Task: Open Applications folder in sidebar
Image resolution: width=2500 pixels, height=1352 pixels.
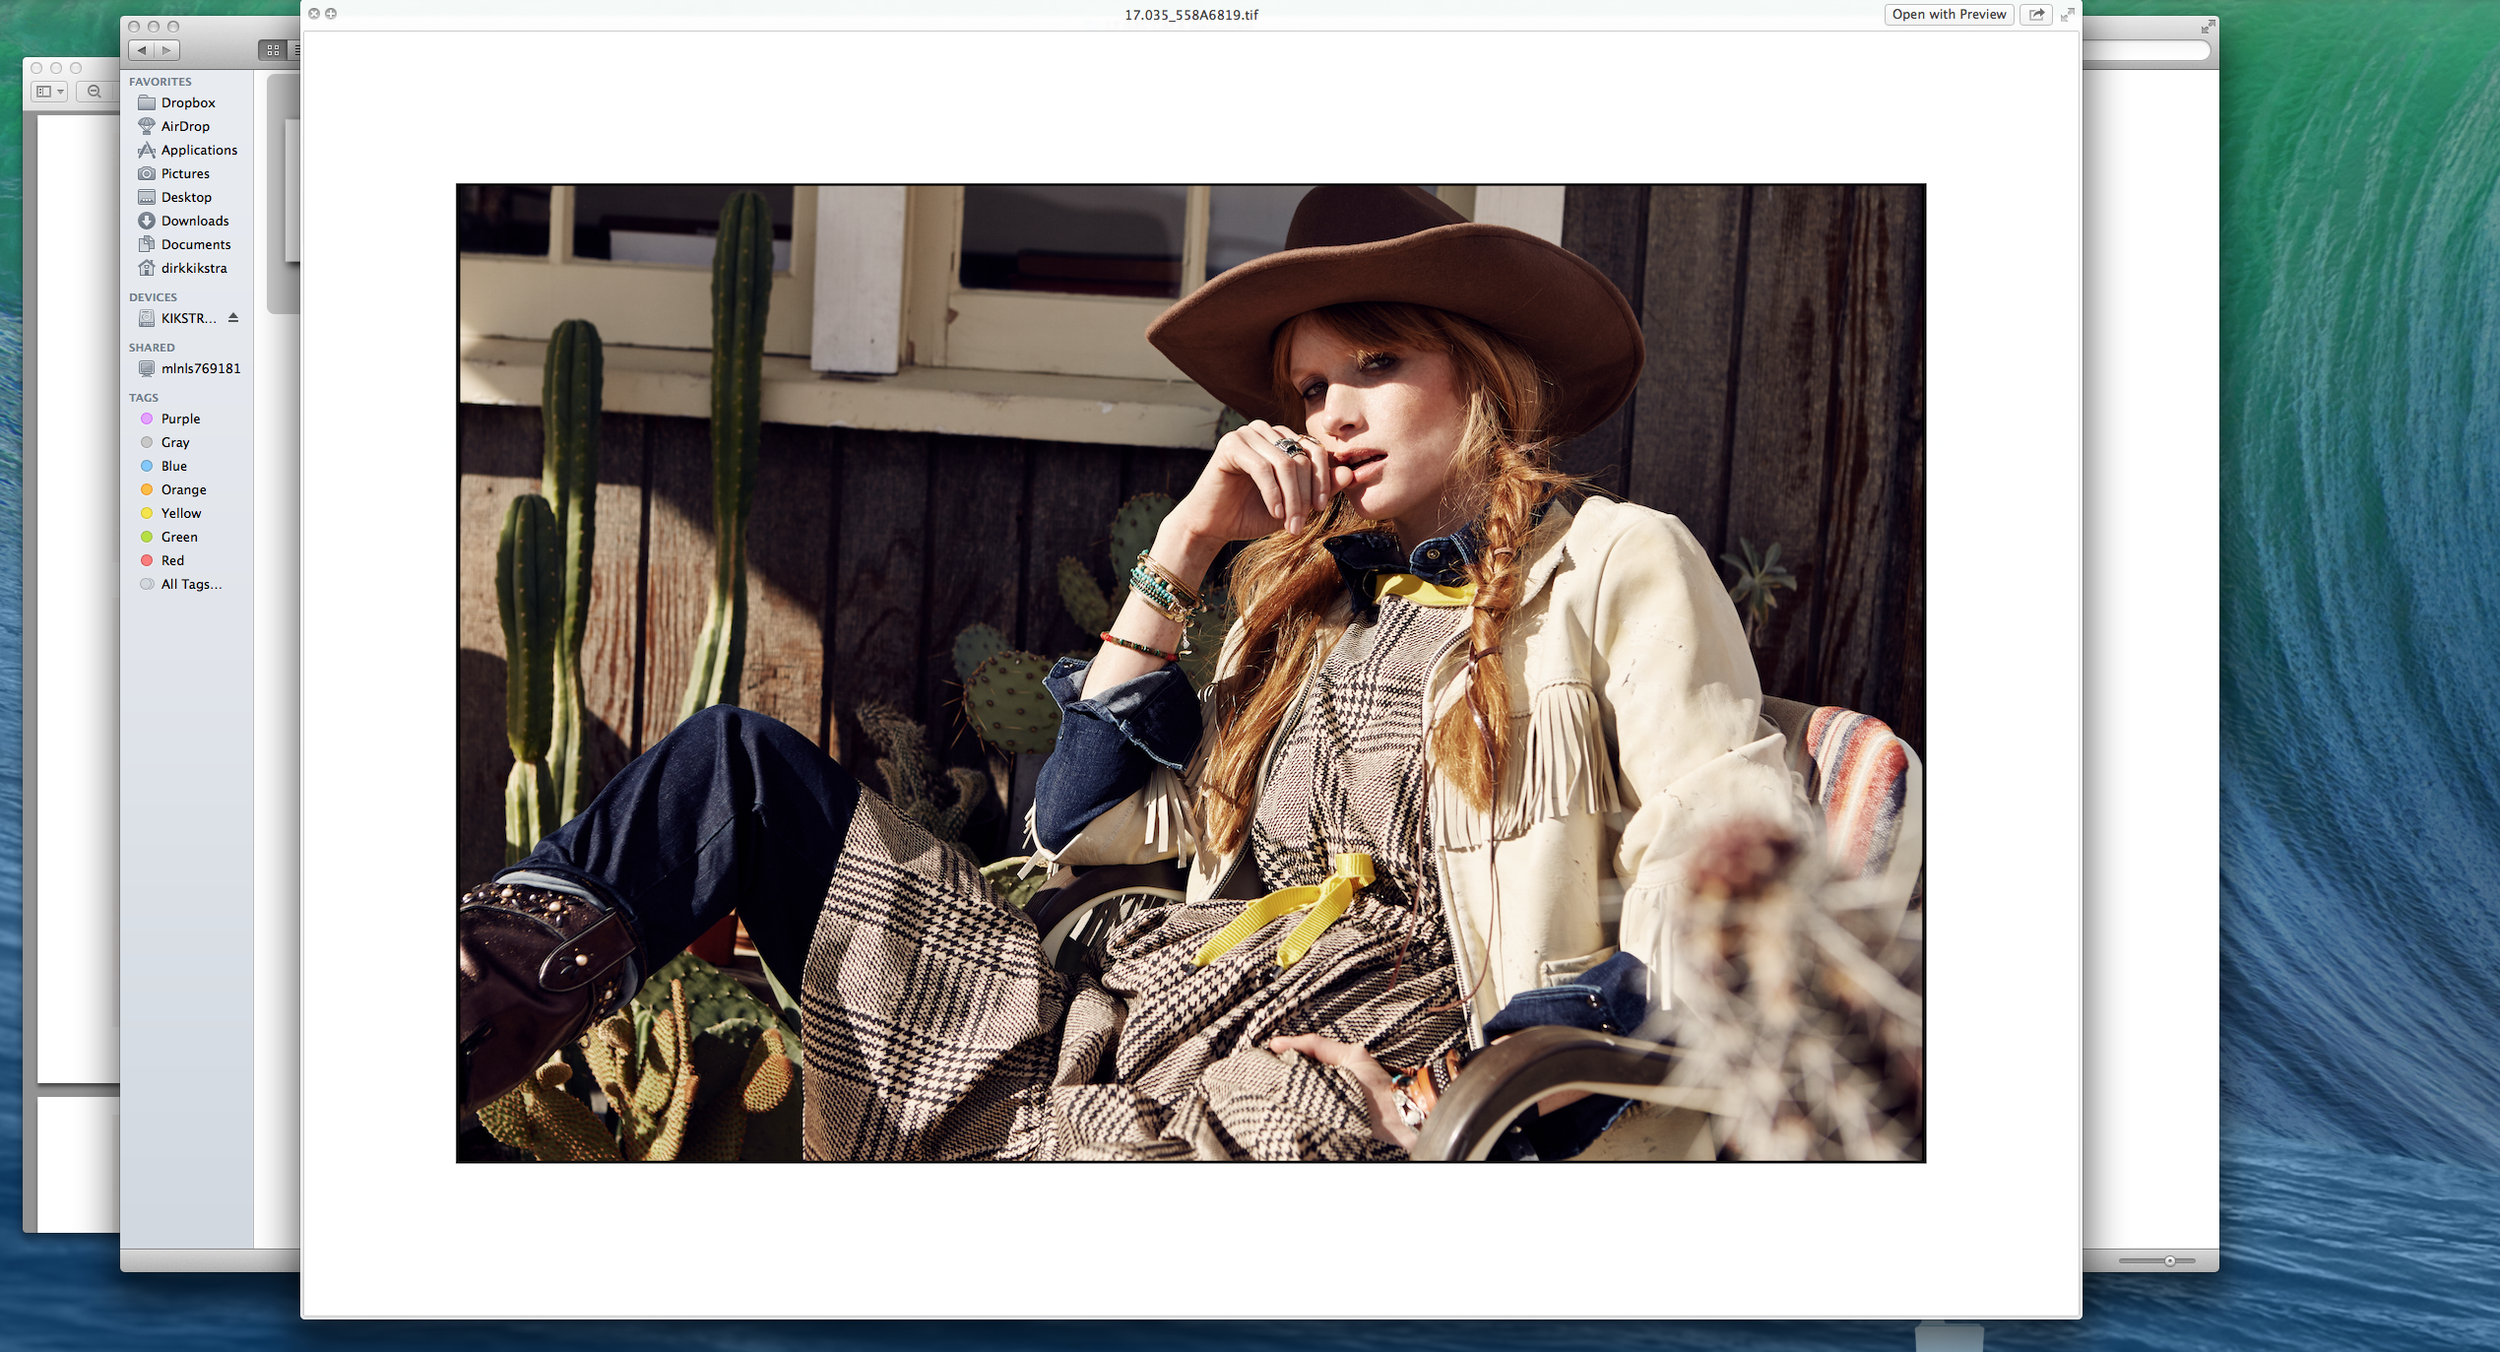Action: click(199, 150)
